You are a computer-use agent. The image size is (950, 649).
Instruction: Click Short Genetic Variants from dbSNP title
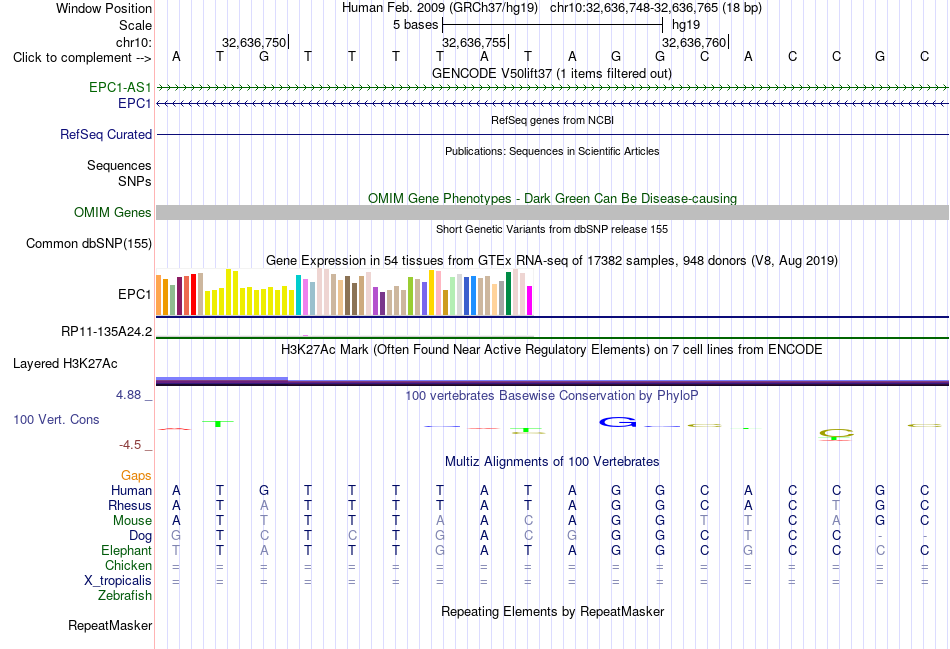(x=552, y=230)
